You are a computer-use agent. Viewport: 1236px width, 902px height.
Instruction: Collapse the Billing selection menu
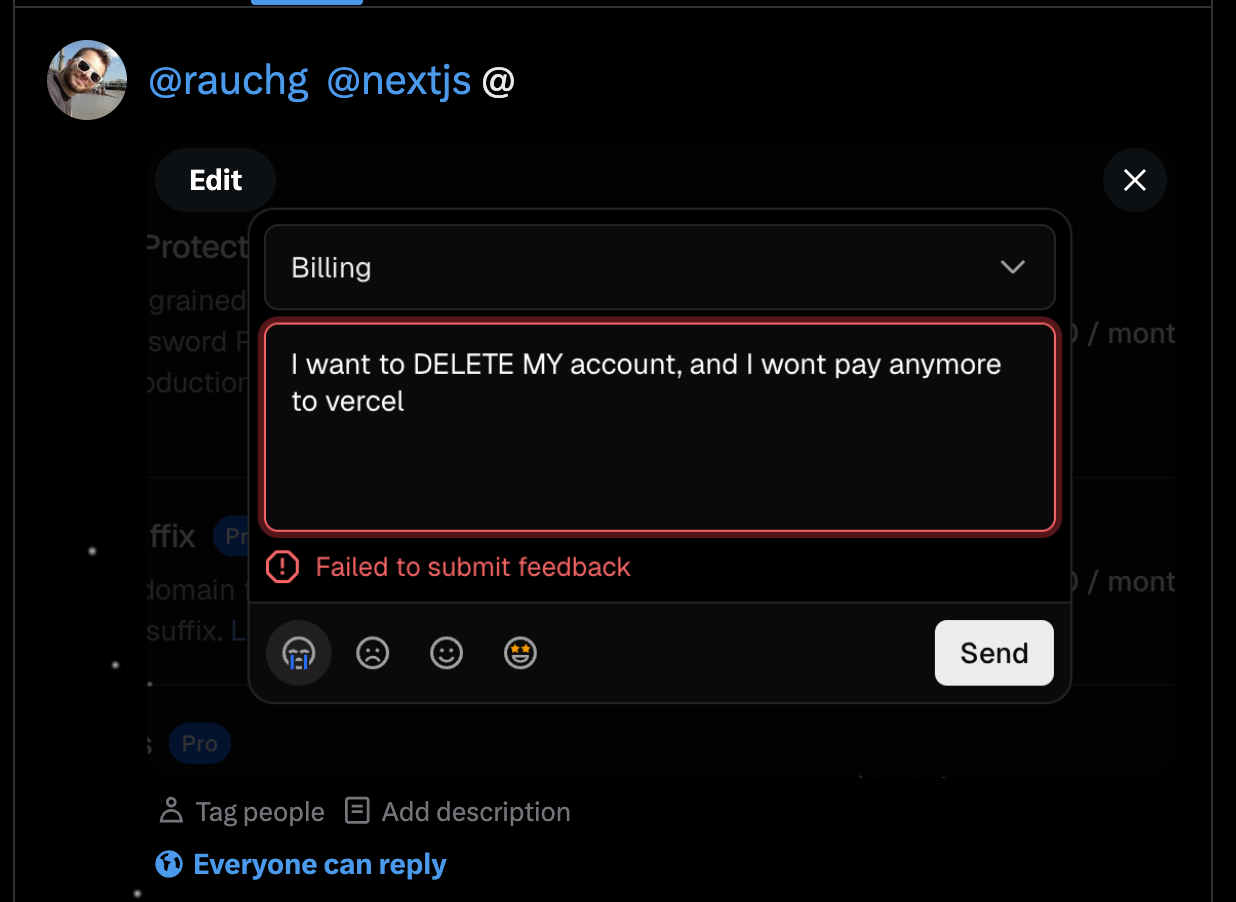pos(659,267)
